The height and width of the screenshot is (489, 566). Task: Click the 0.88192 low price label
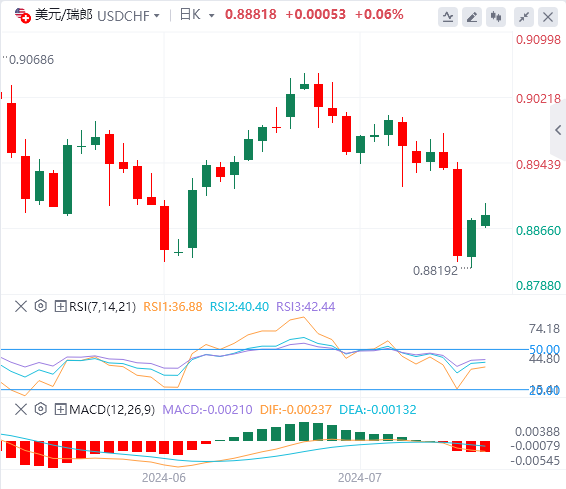[435, 271]
